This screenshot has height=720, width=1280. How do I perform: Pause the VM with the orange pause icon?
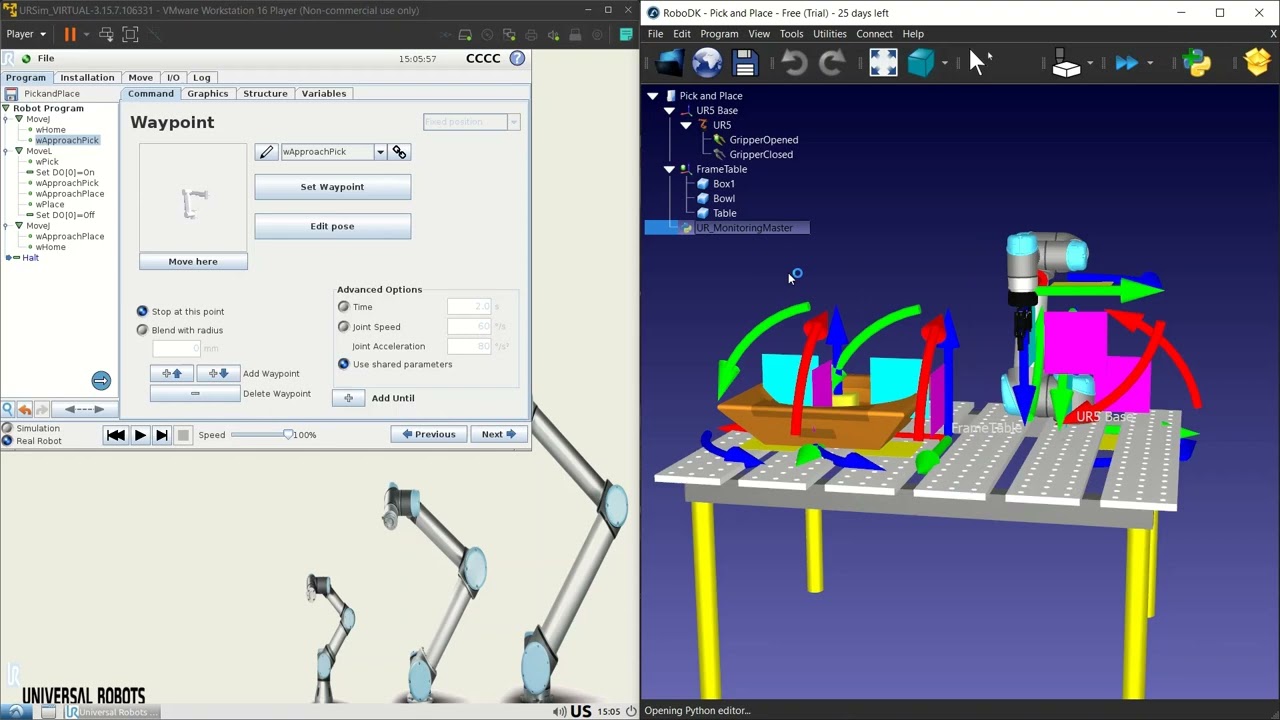coord(70,34)
